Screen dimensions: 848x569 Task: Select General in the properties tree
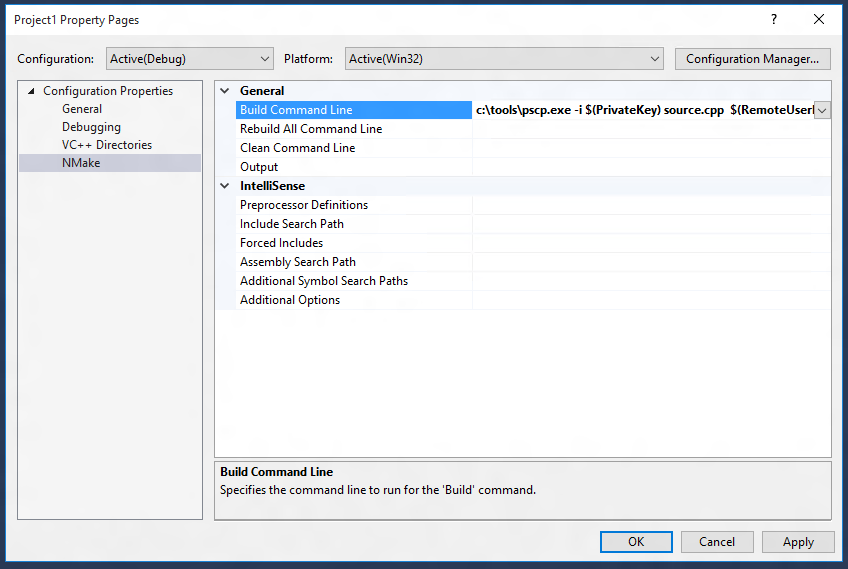[82, 109]
